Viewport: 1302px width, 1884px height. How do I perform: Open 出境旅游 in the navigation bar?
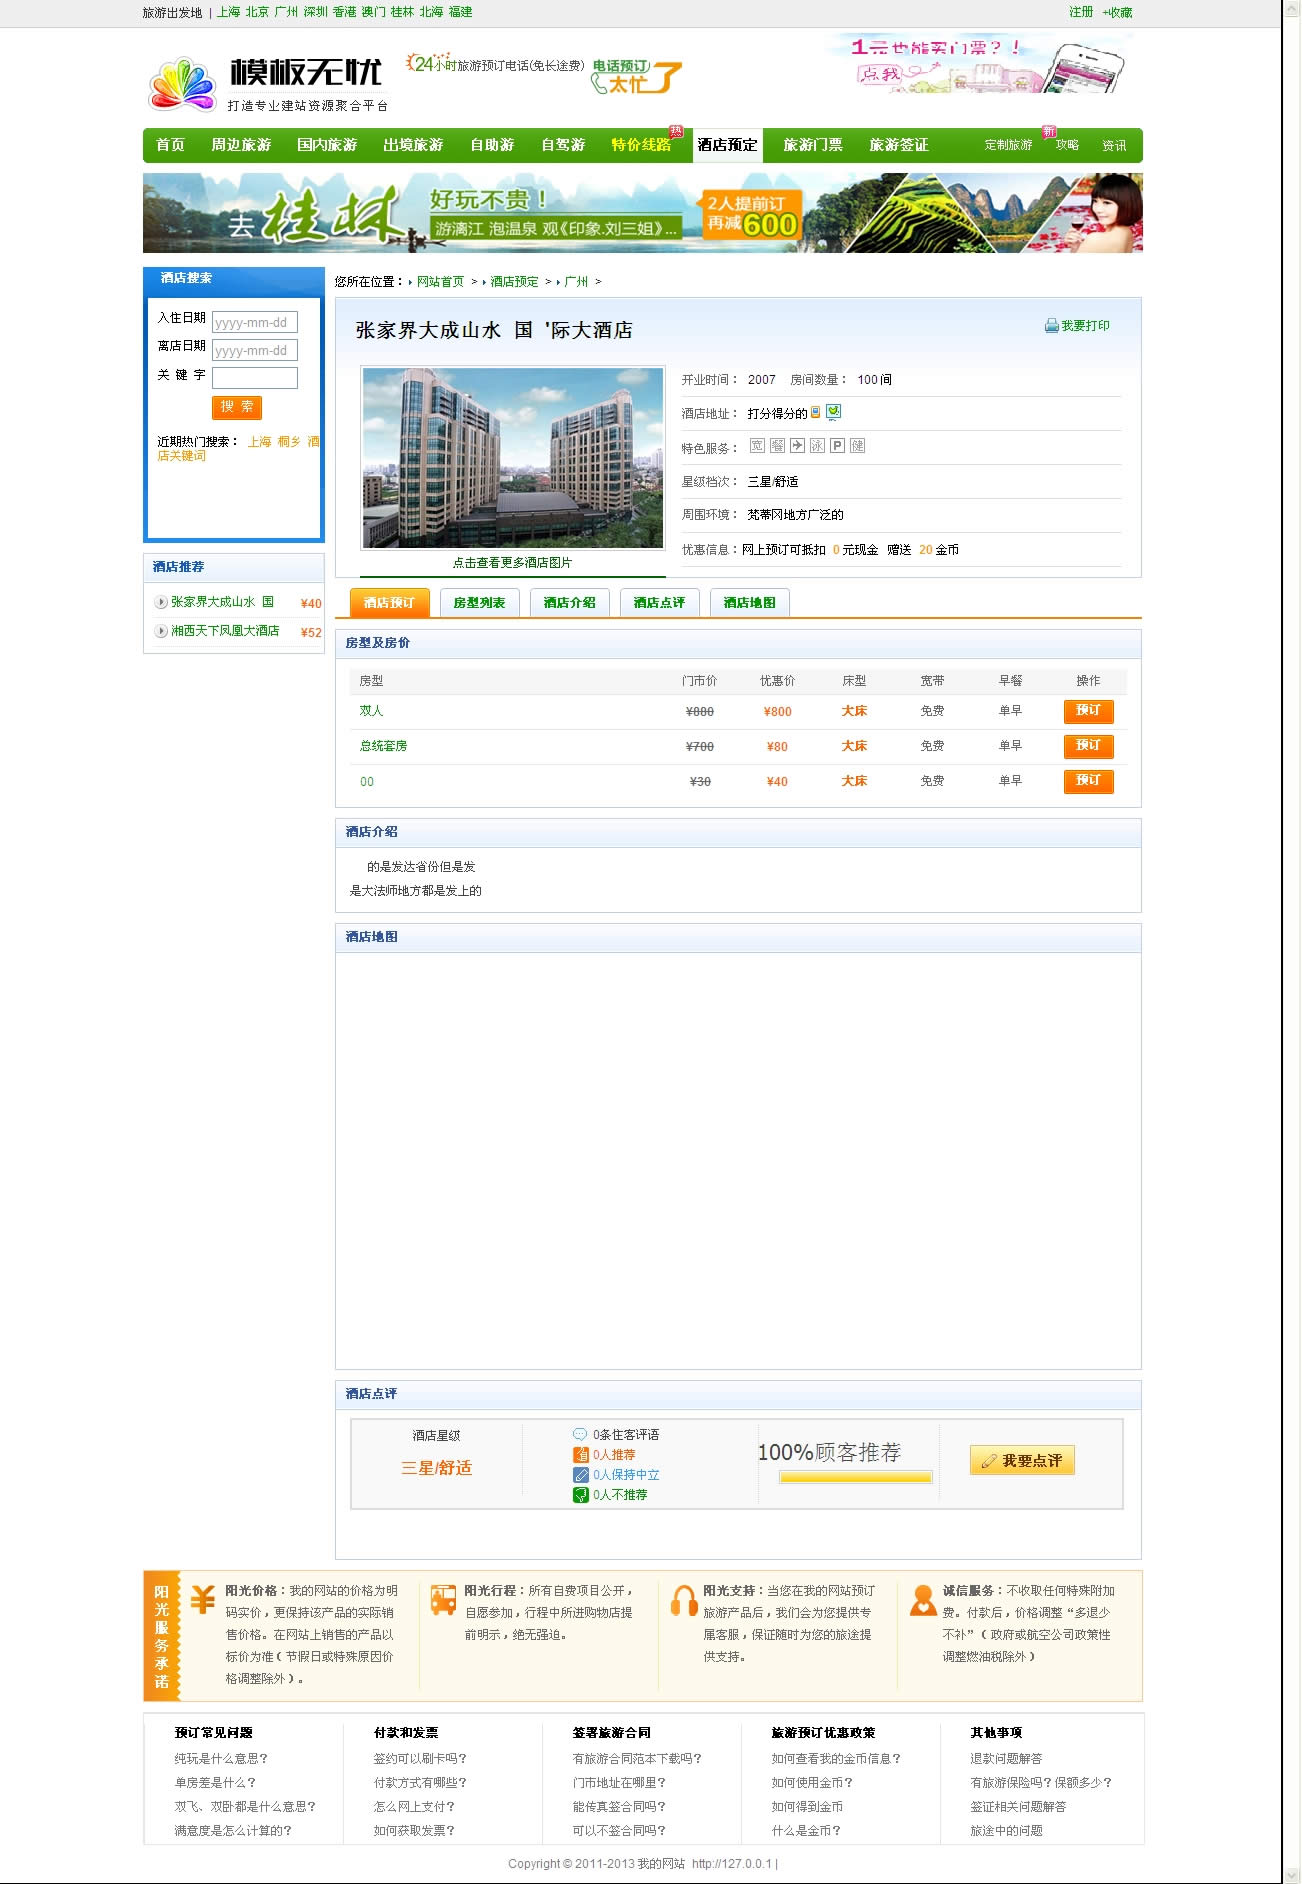(412, 145)
